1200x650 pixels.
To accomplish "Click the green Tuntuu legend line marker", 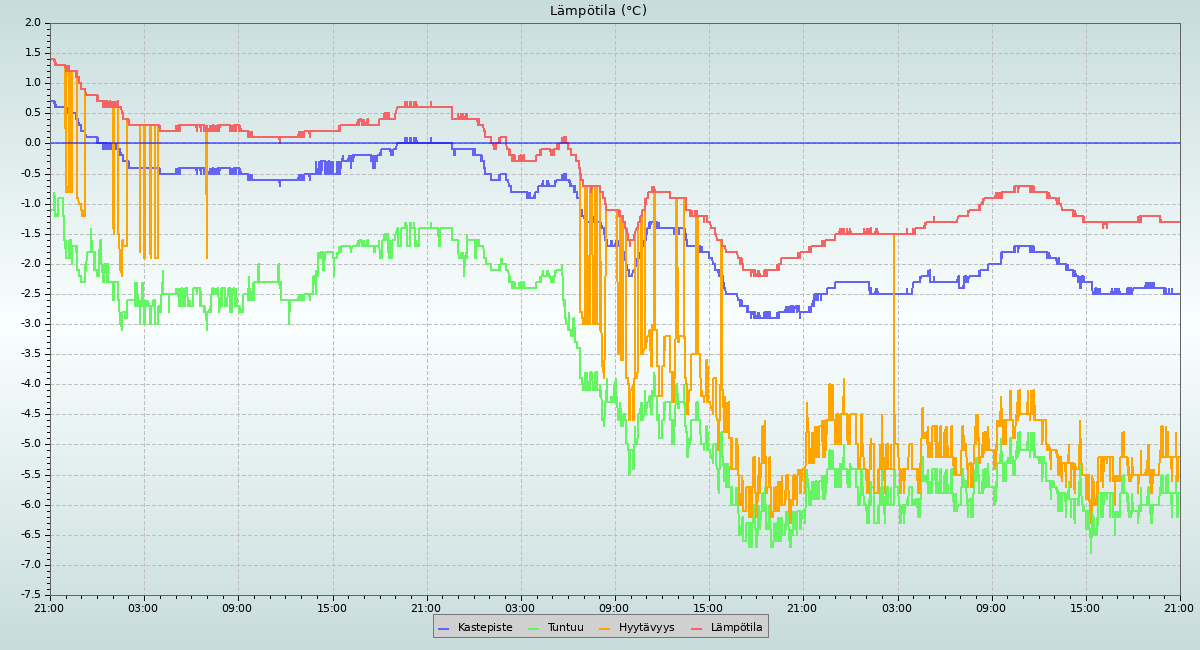I will (533, 628).
